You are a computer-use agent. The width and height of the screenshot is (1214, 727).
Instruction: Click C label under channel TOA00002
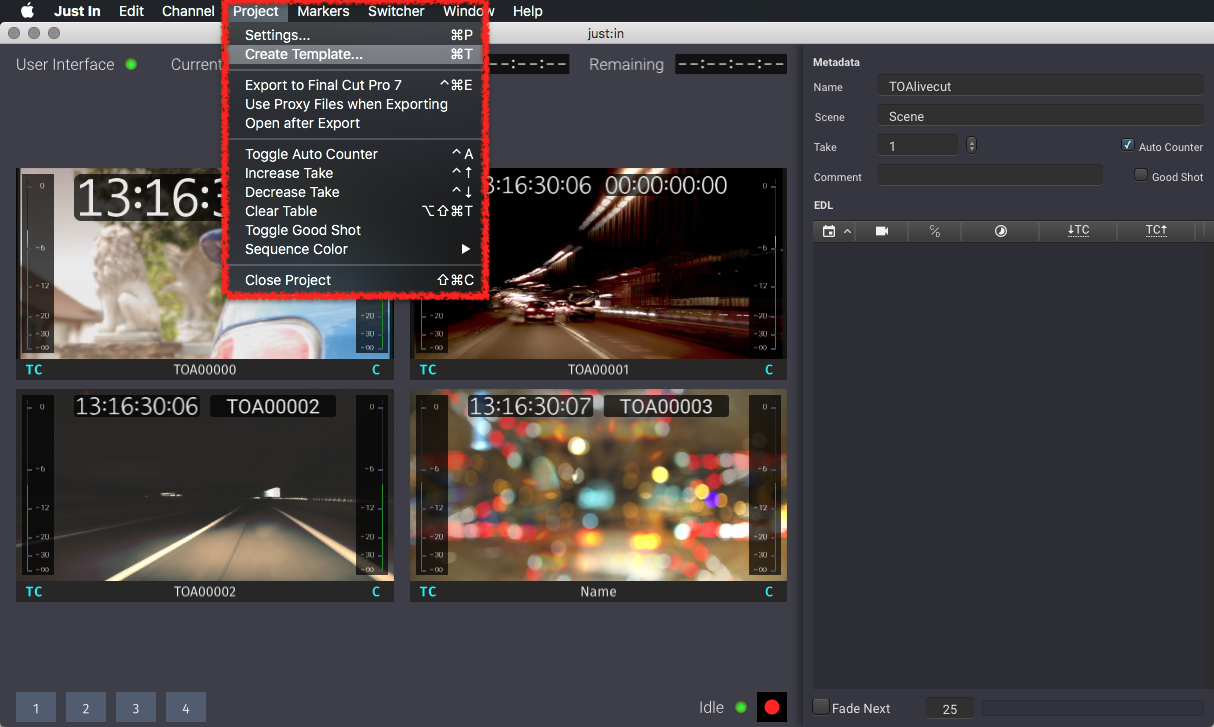click(x=376, y=592)
